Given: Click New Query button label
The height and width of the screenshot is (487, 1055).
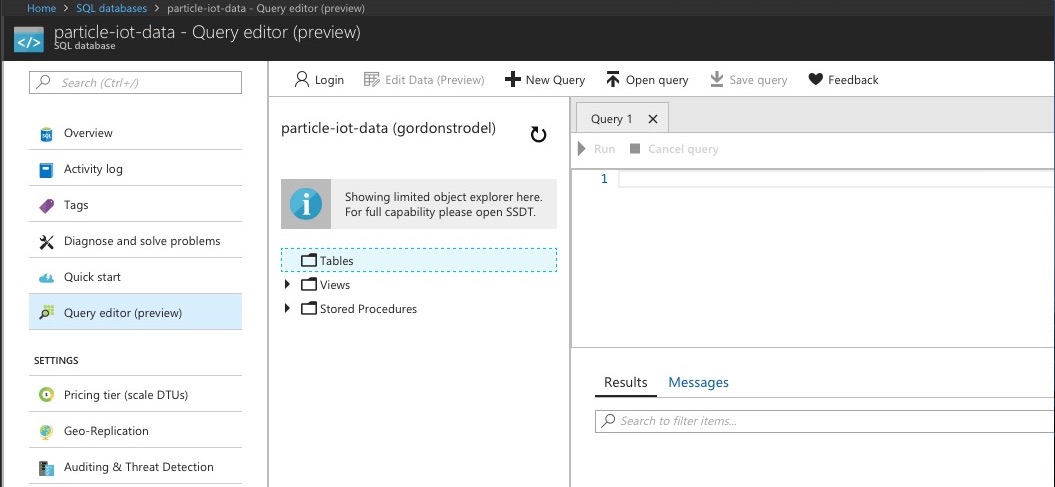Looking at the screenshot, I should (x=555, y=80).
